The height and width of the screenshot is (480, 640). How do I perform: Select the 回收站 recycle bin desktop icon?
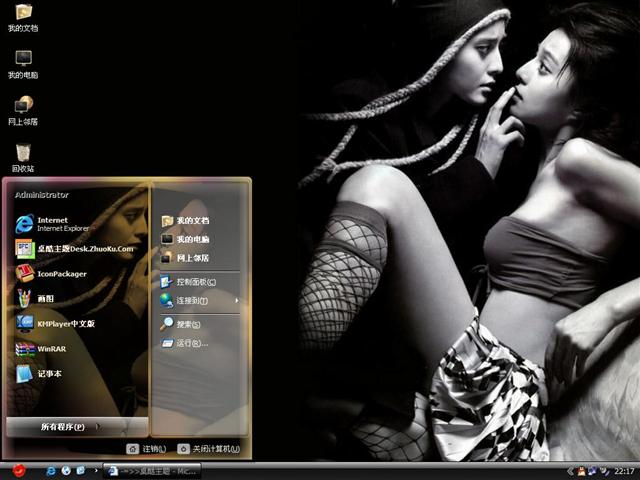pyautogui.click(x=23, y=158)
